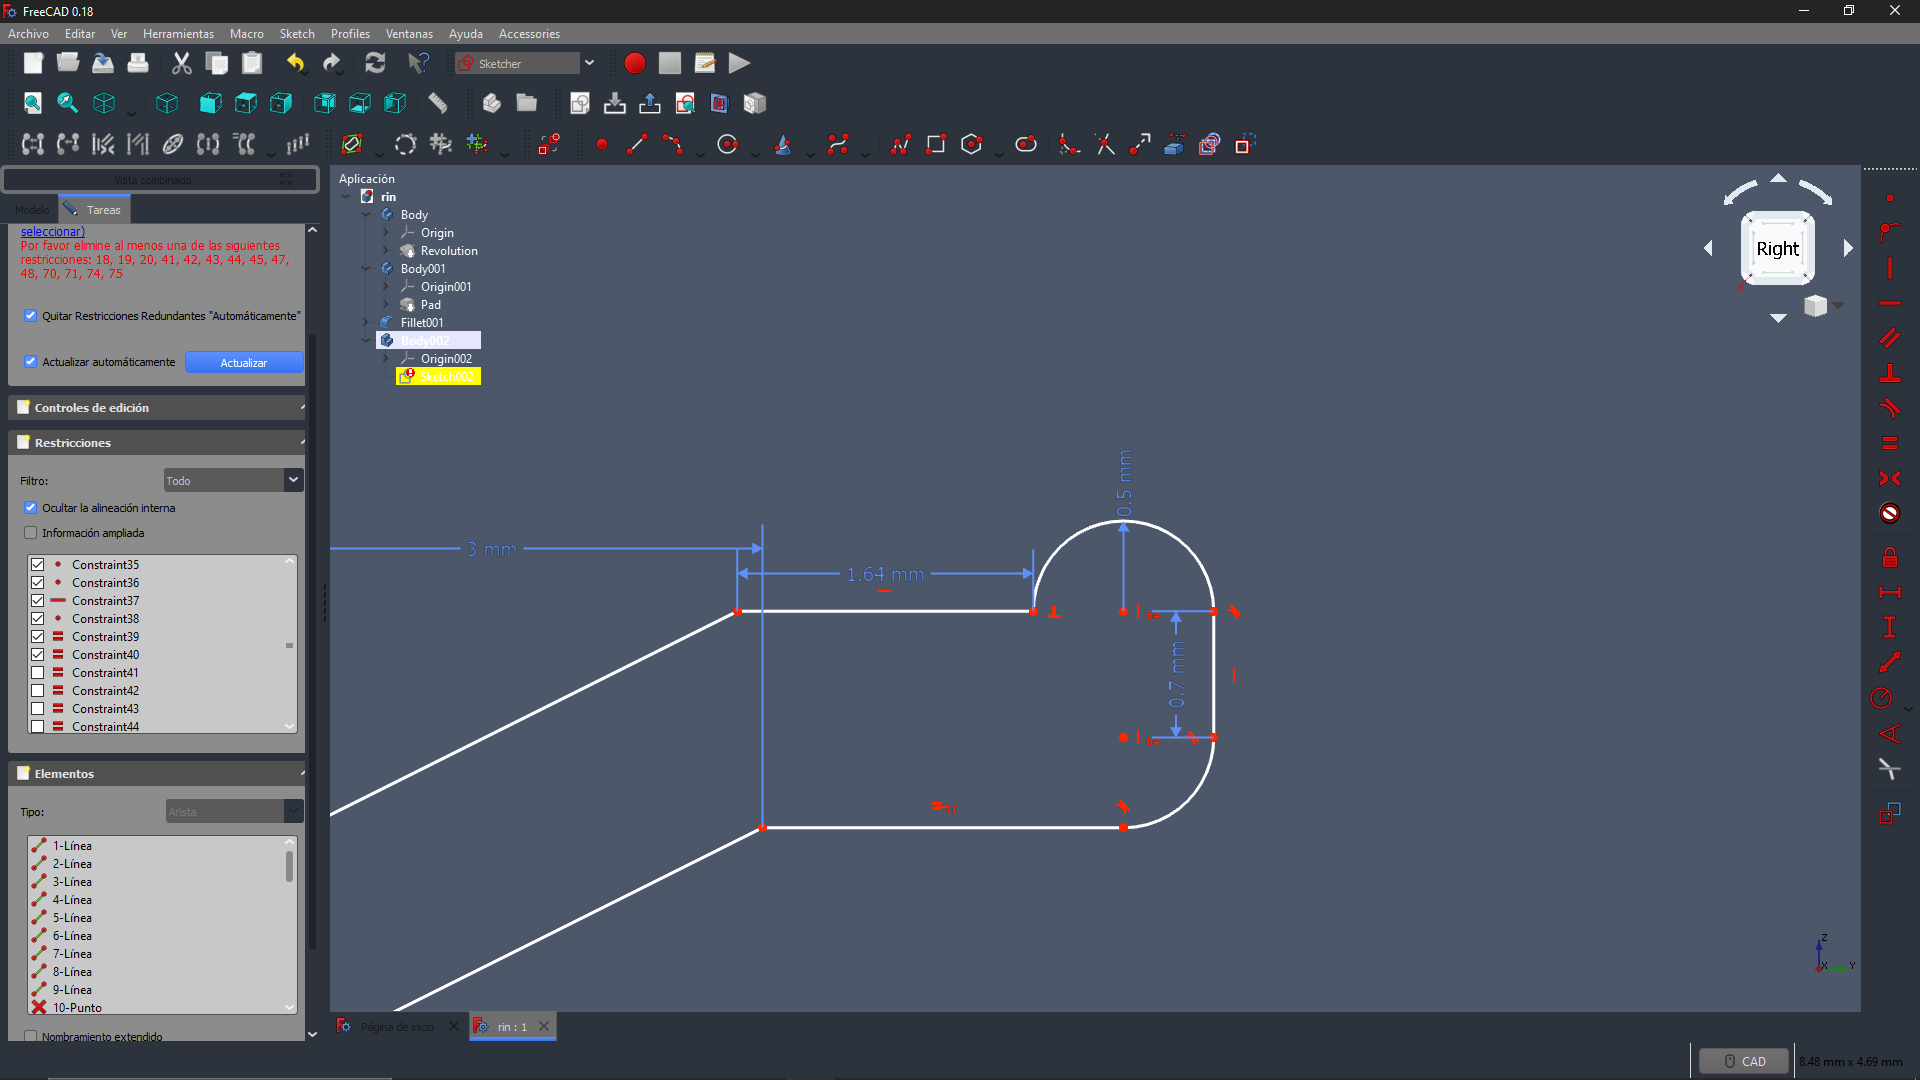Click the lock constraint icon
This screenshot has height=1080, width=1920.
(x=1889, y=558)
